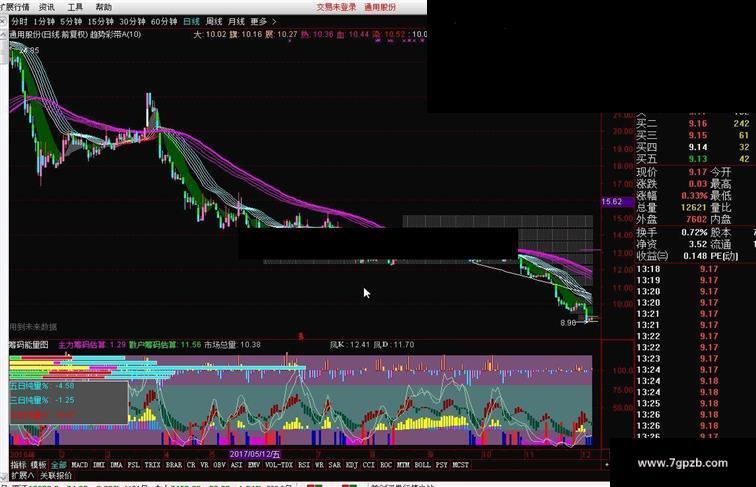
Task: Apply the EMV indicator
Action: (x=254, y=465)
